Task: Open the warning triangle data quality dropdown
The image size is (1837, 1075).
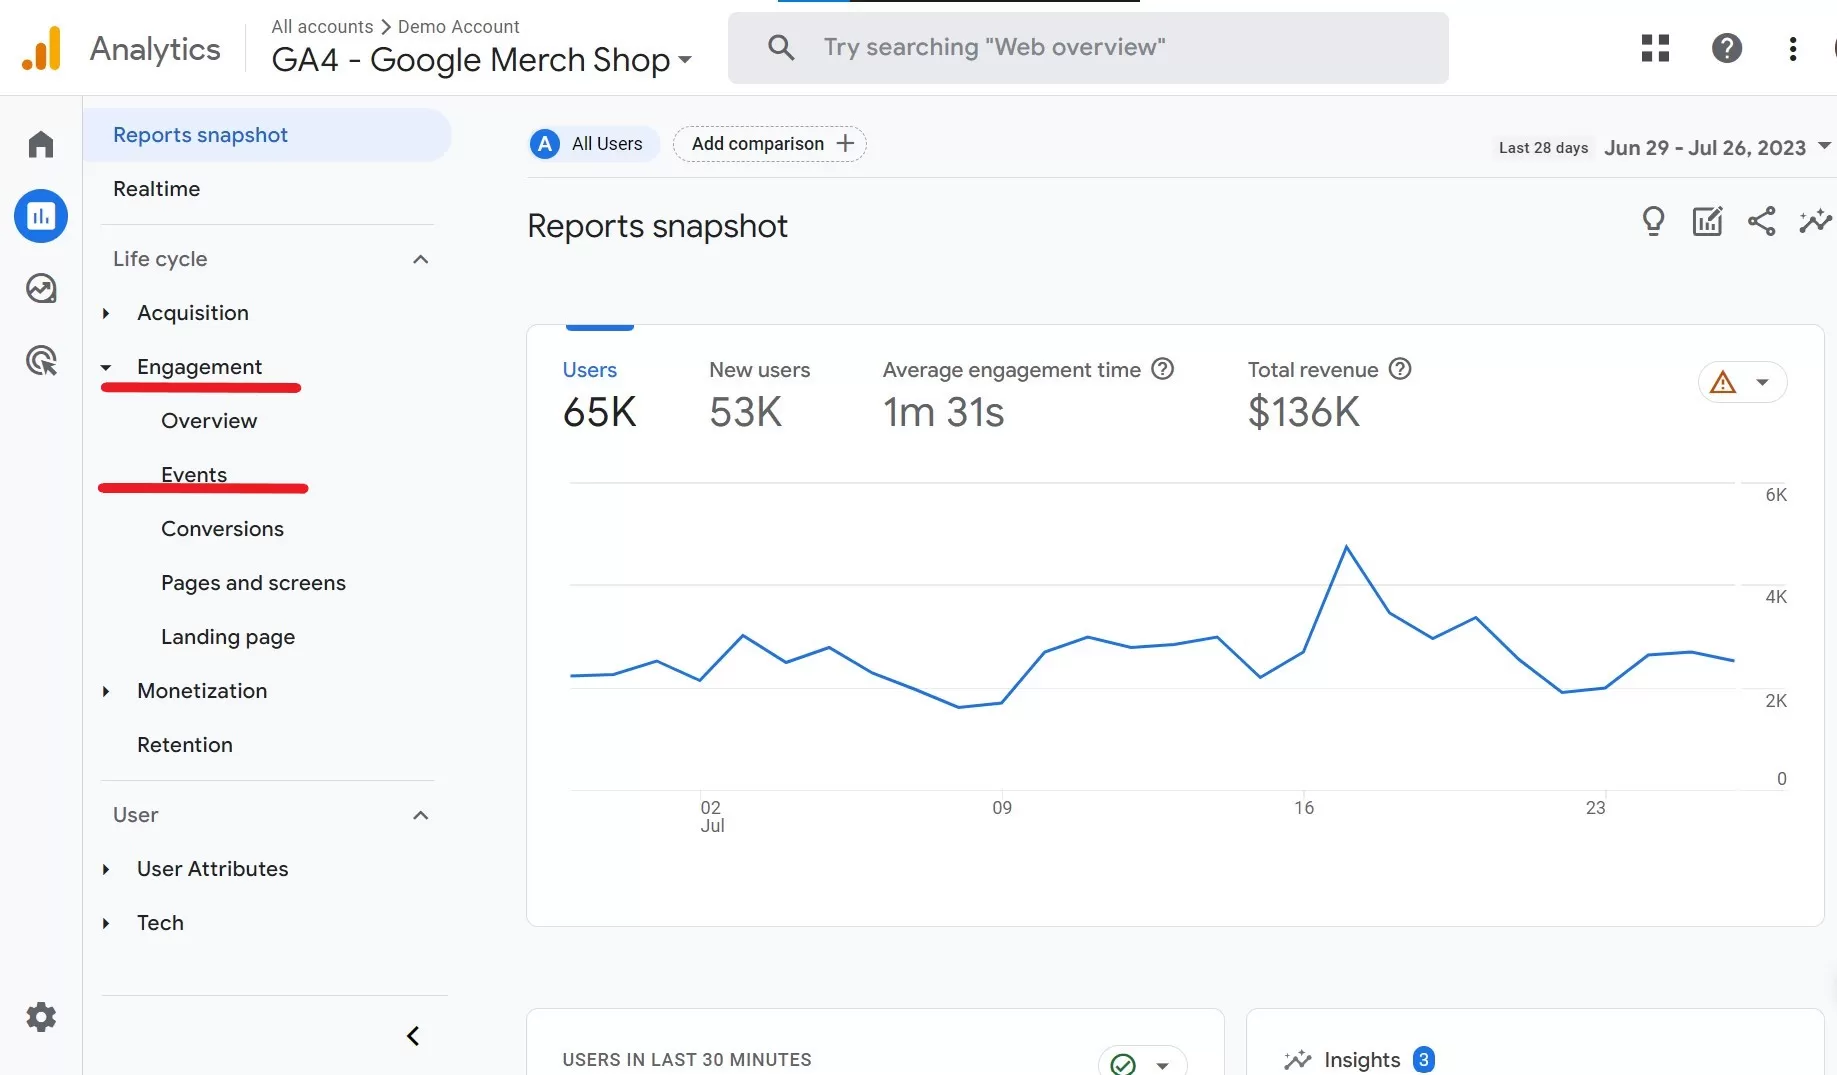Action: click(x=1742, y=382)
